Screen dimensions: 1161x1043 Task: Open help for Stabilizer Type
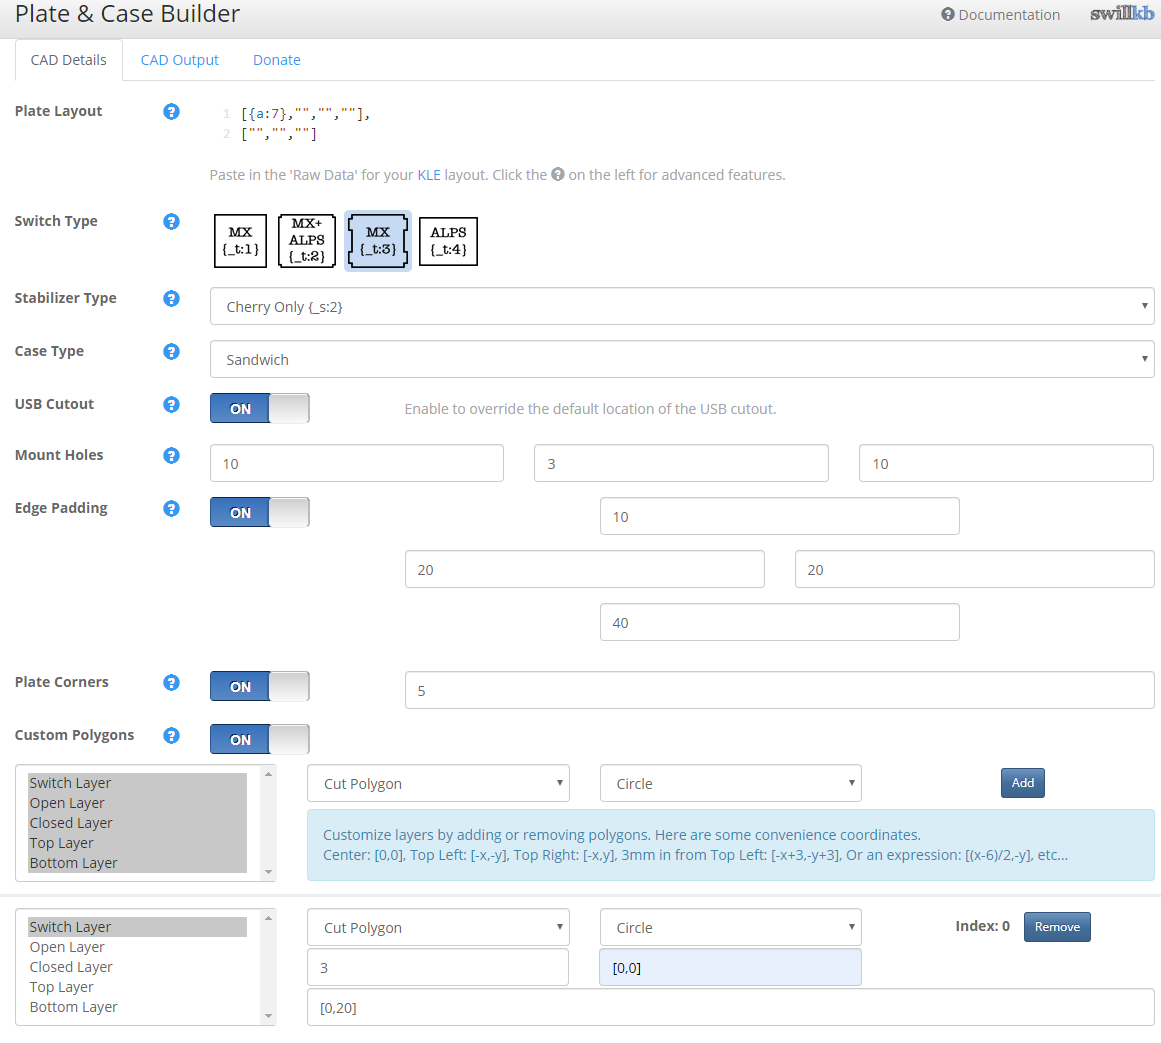(171, 298)
